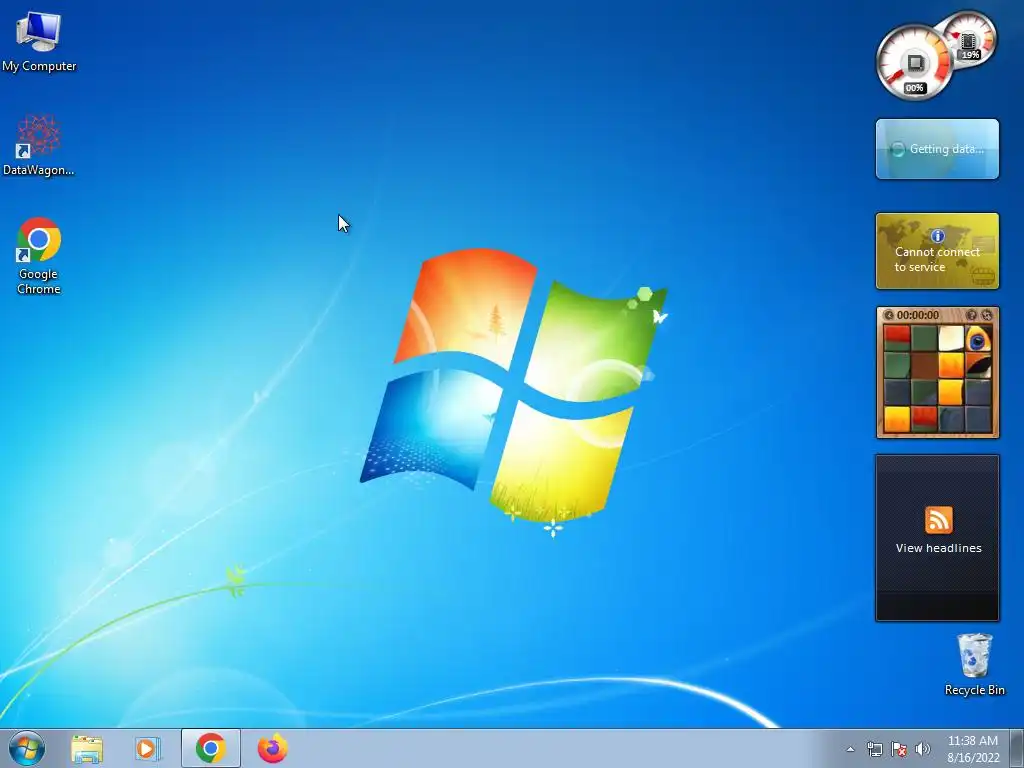Click the RSS feed icon in headlines gadget
The width and height of the screenshot is (1024, 768).
[x=938, y=520]
